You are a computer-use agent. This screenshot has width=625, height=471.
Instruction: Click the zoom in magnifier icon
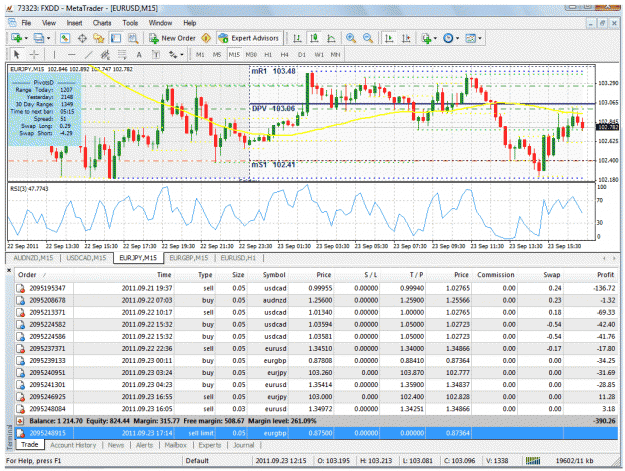coord(351,38)
